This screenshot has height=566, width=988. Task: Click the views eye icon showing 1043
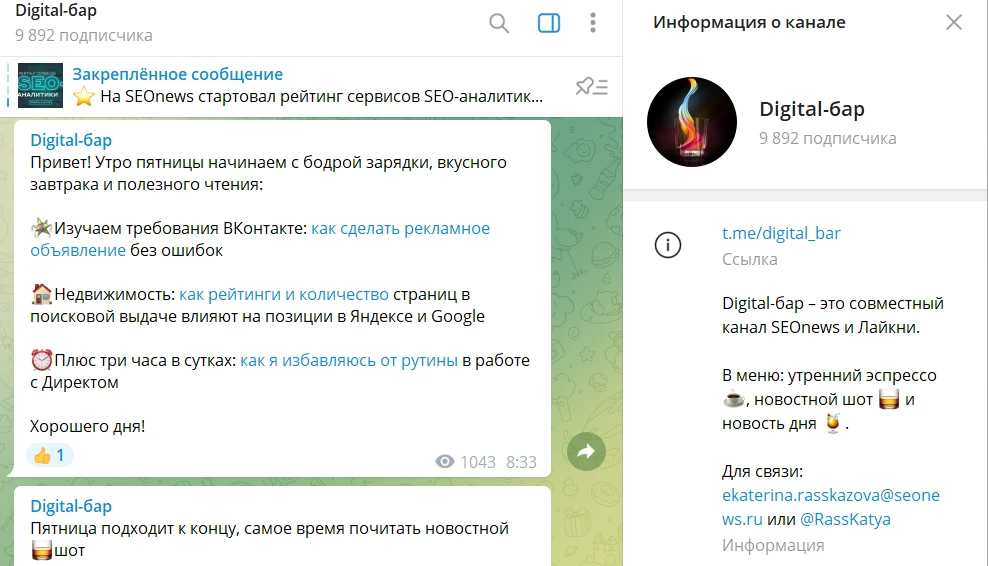coord(445,462)
